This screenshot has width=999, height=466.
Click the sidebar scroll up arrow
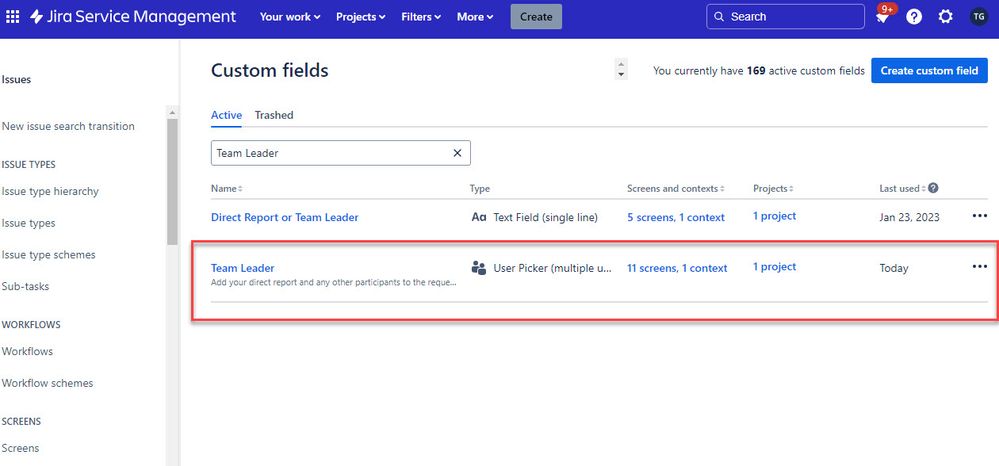172,112
